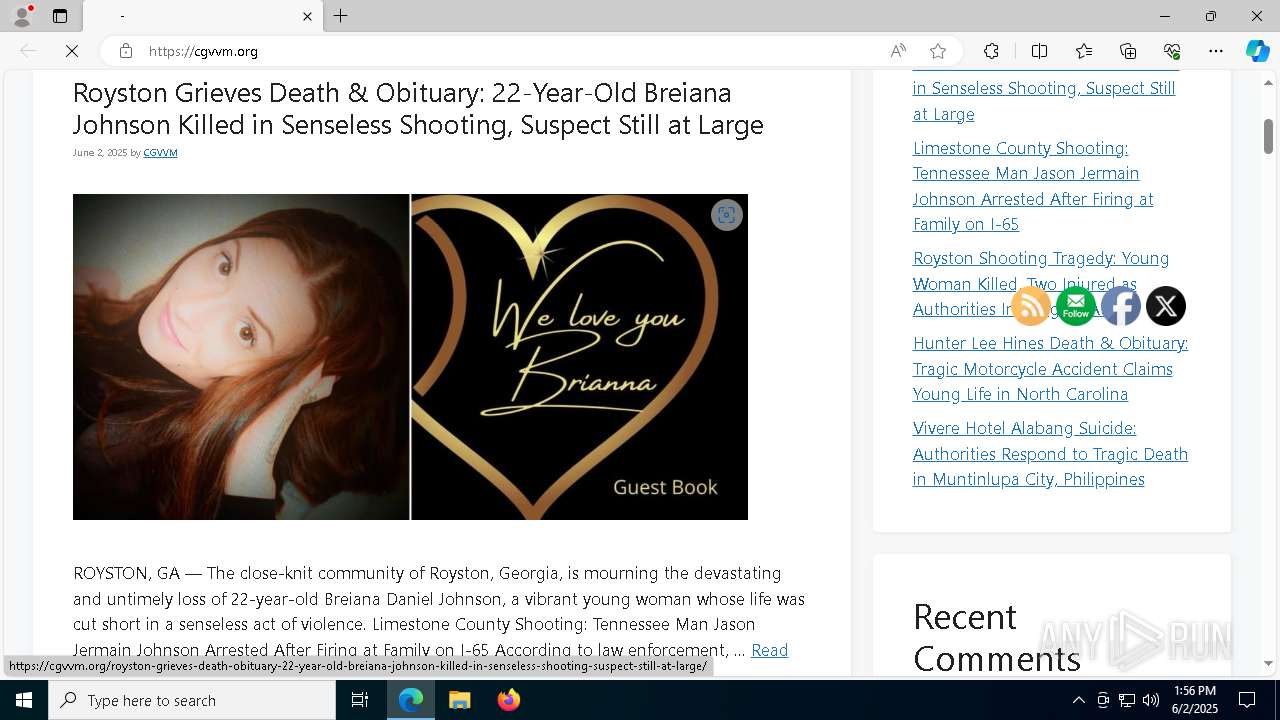Screen dimensions: 1280x720
Task: Open the browser profile icon
Action: click(22, 16)
